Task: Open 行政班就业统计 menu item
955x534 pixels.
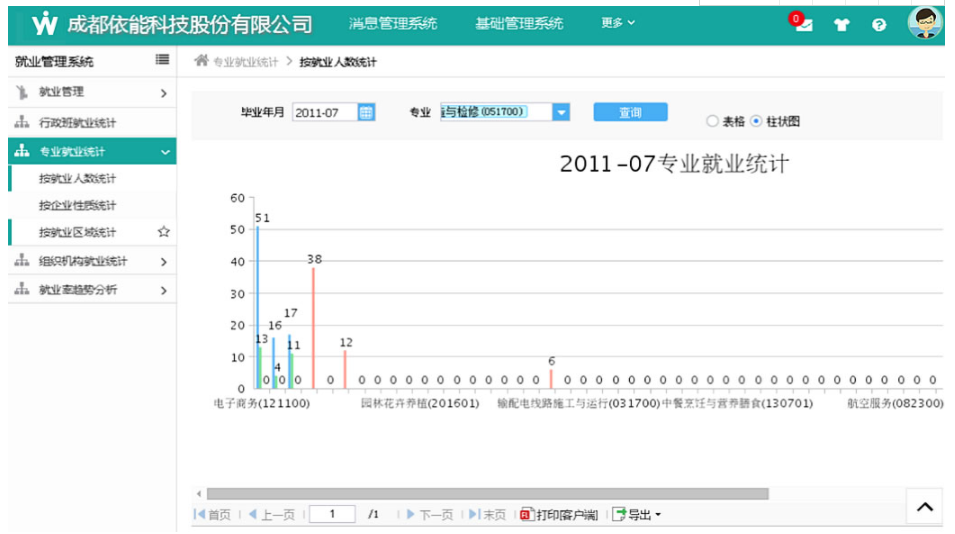Action: 77,123
